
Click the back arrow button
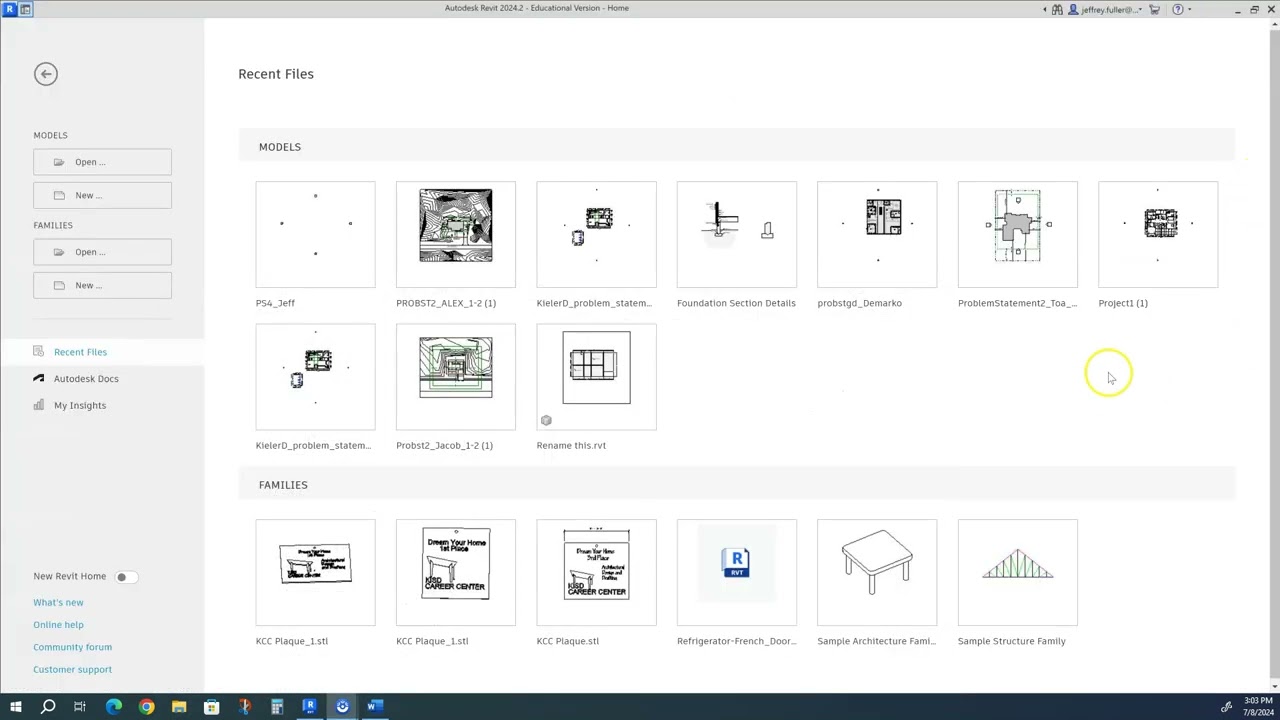[x=45, y=74]
